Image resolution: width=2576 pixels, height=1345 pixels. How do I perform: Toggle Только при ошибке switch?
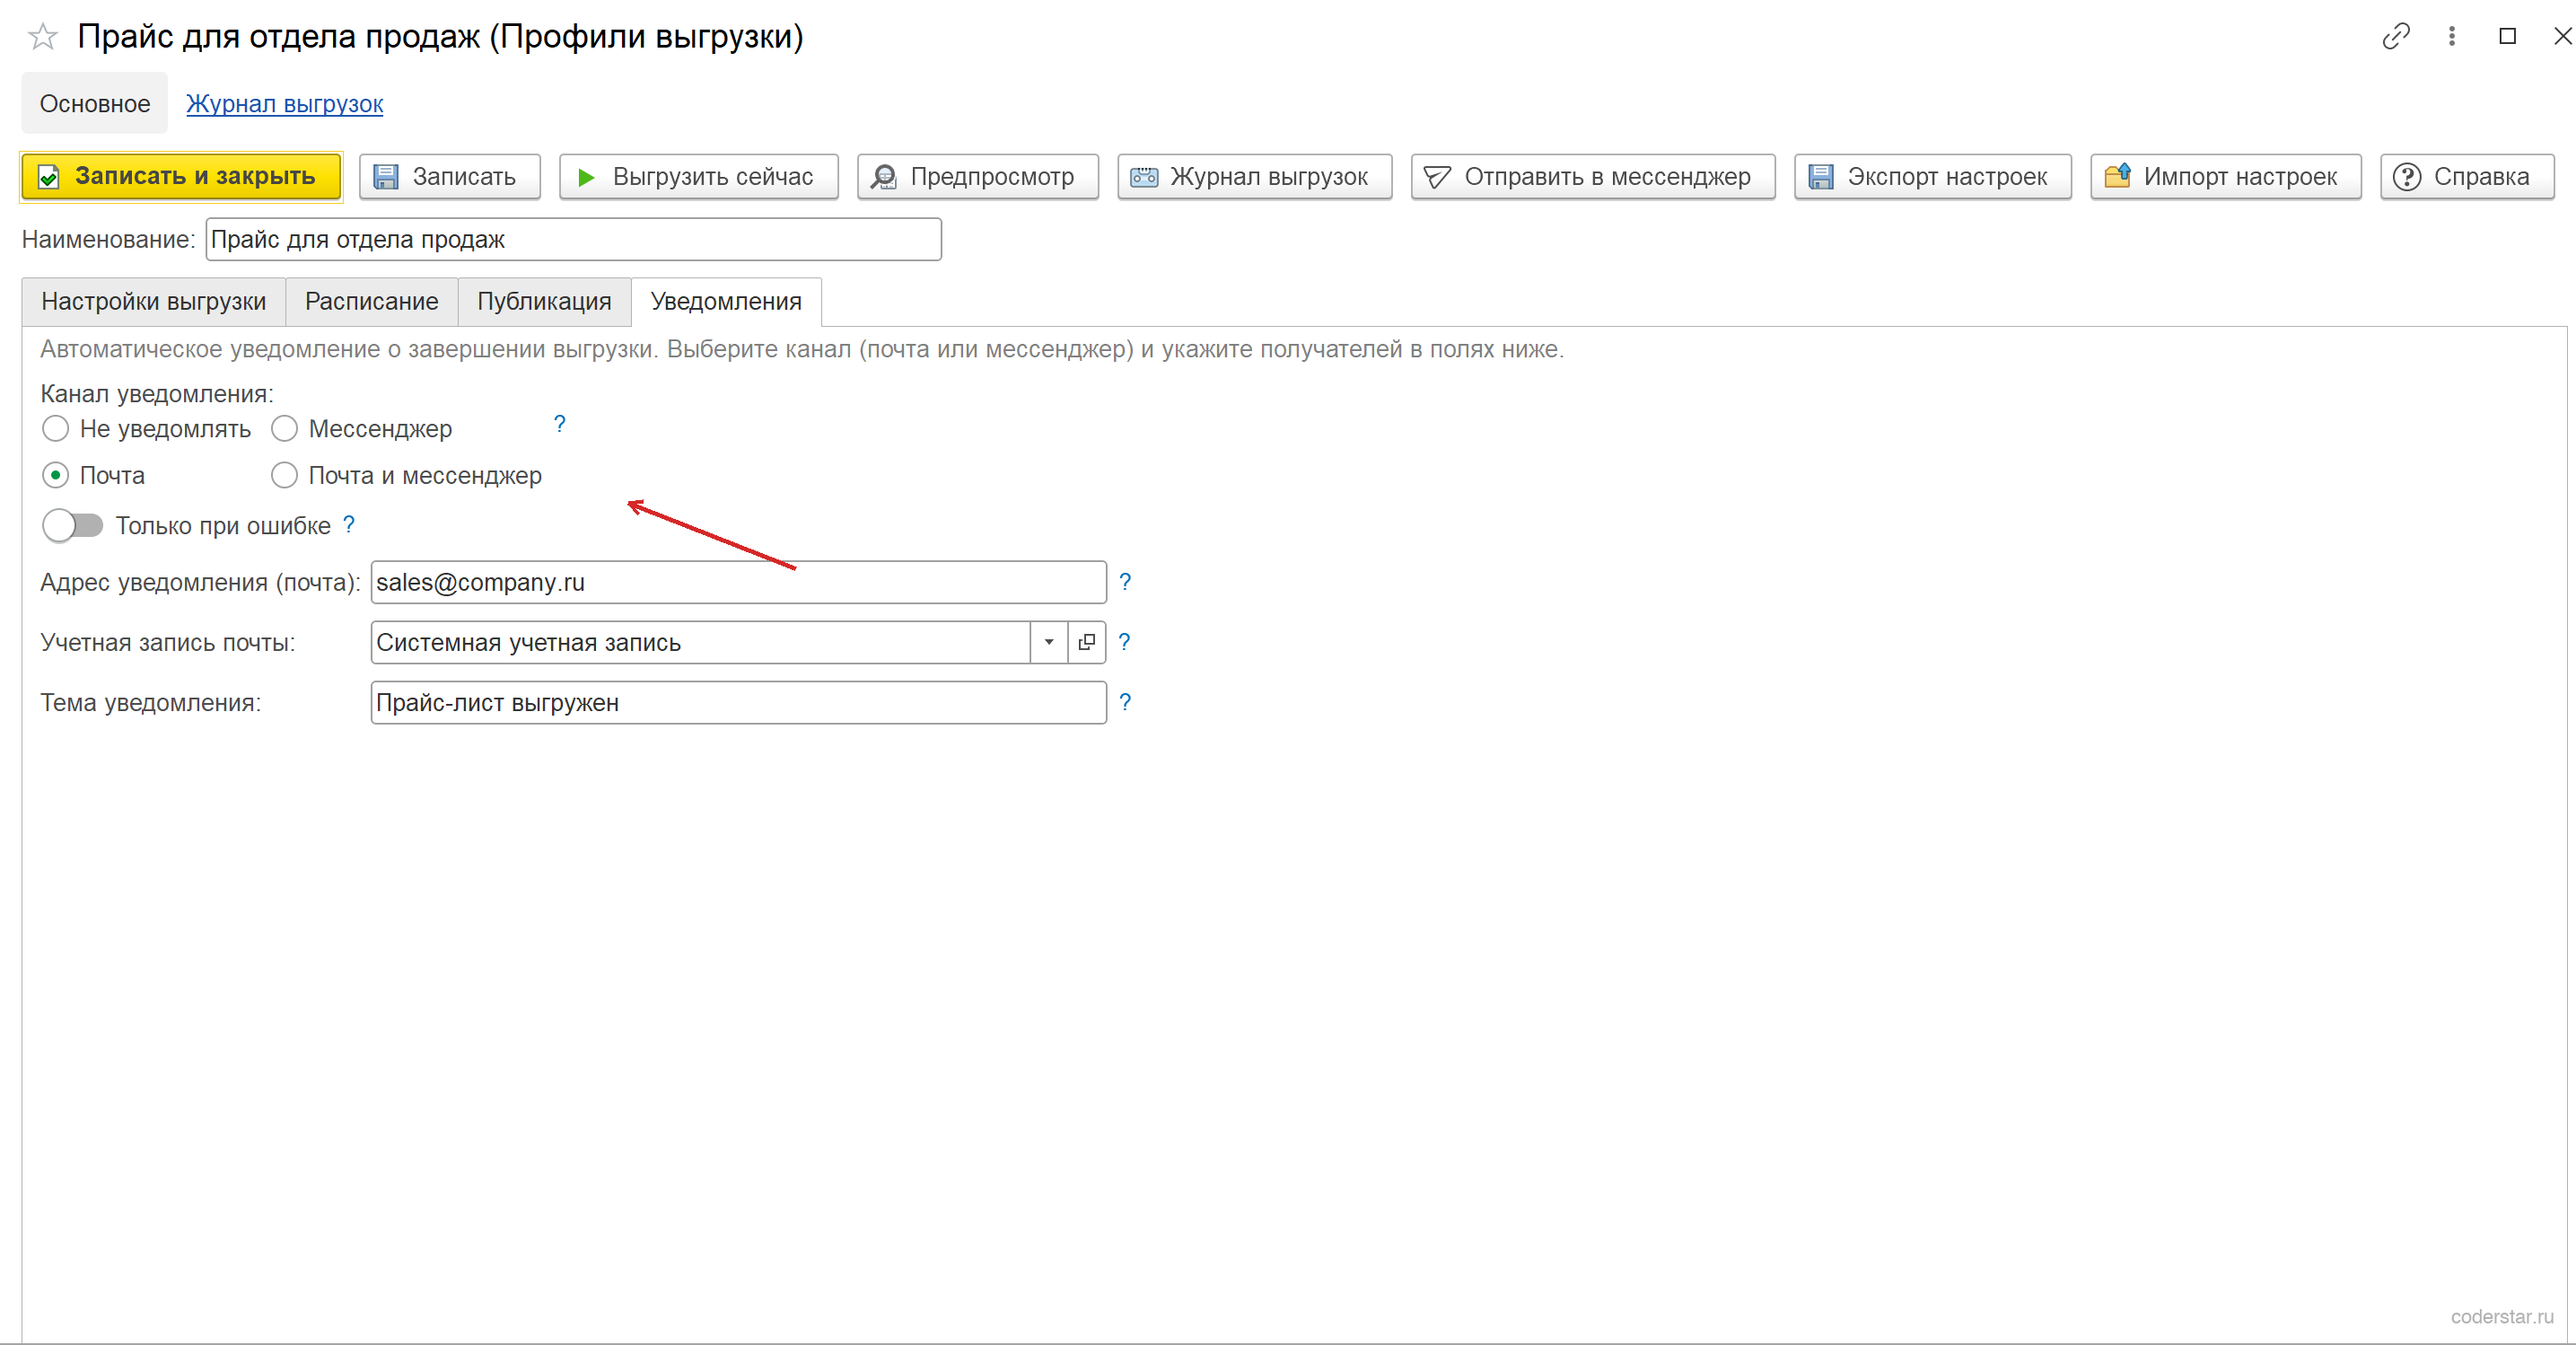73,526
